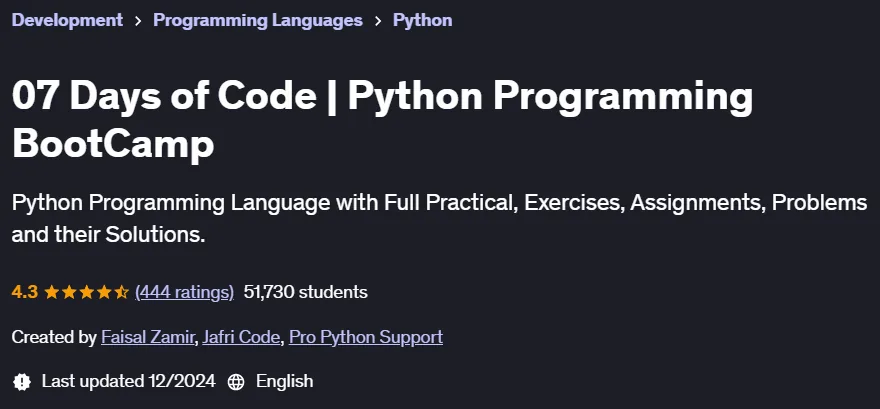Click the last updated badge icon

[x=22, y=382]
